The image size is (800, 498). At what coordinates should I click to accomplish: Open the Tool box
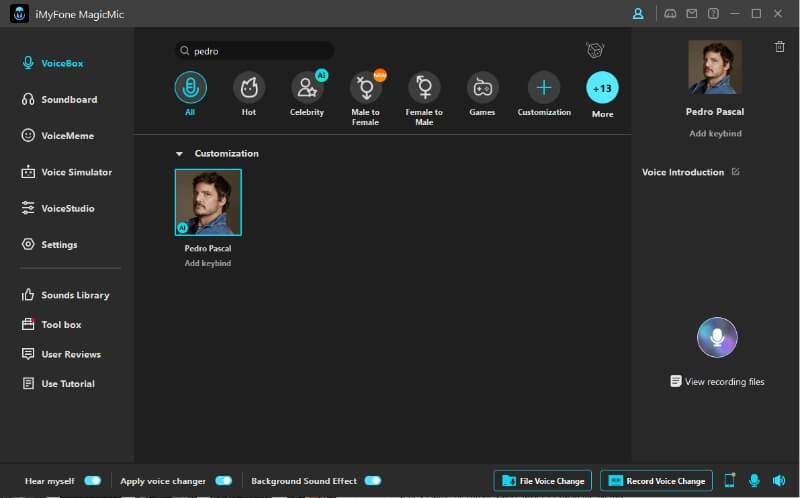[51, 325]
